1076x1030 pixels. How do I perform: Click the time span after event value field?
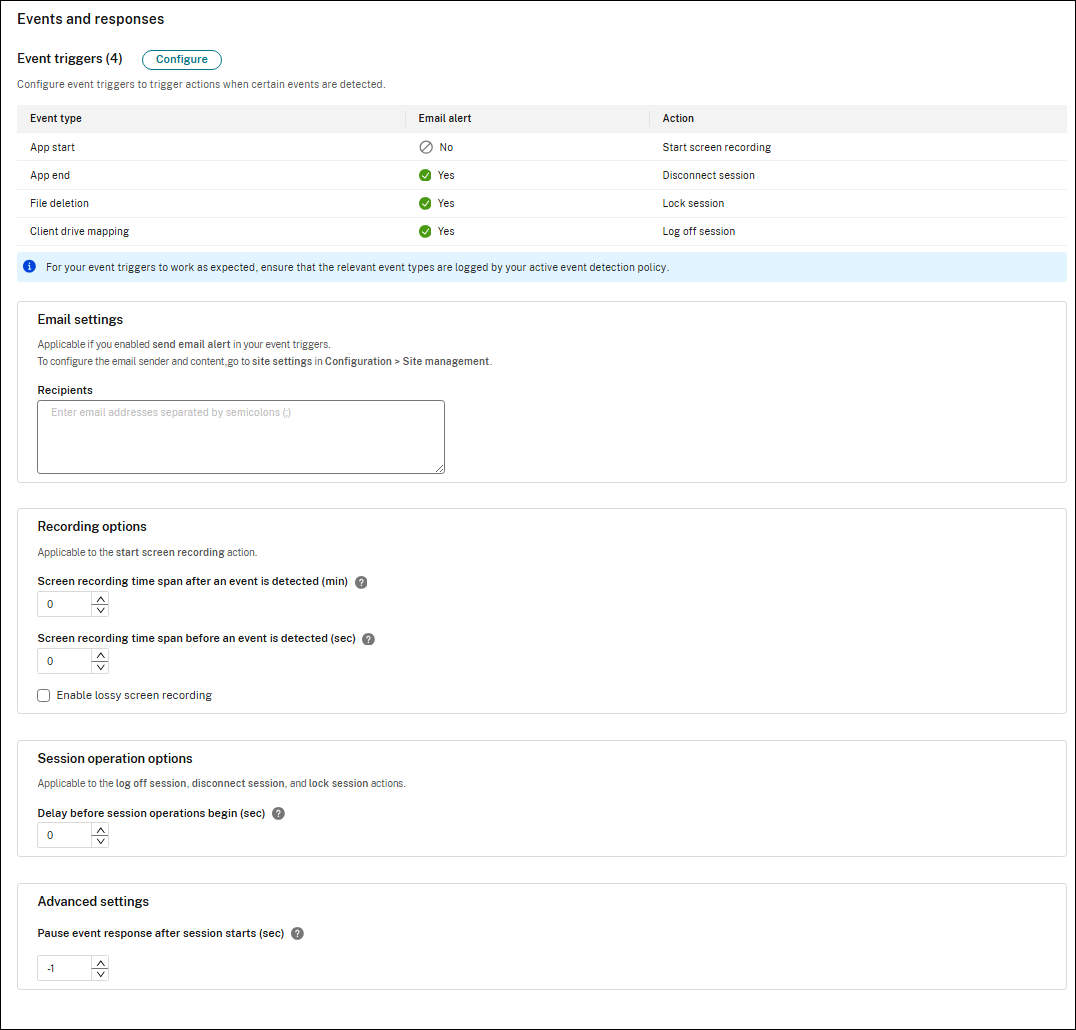65,605
